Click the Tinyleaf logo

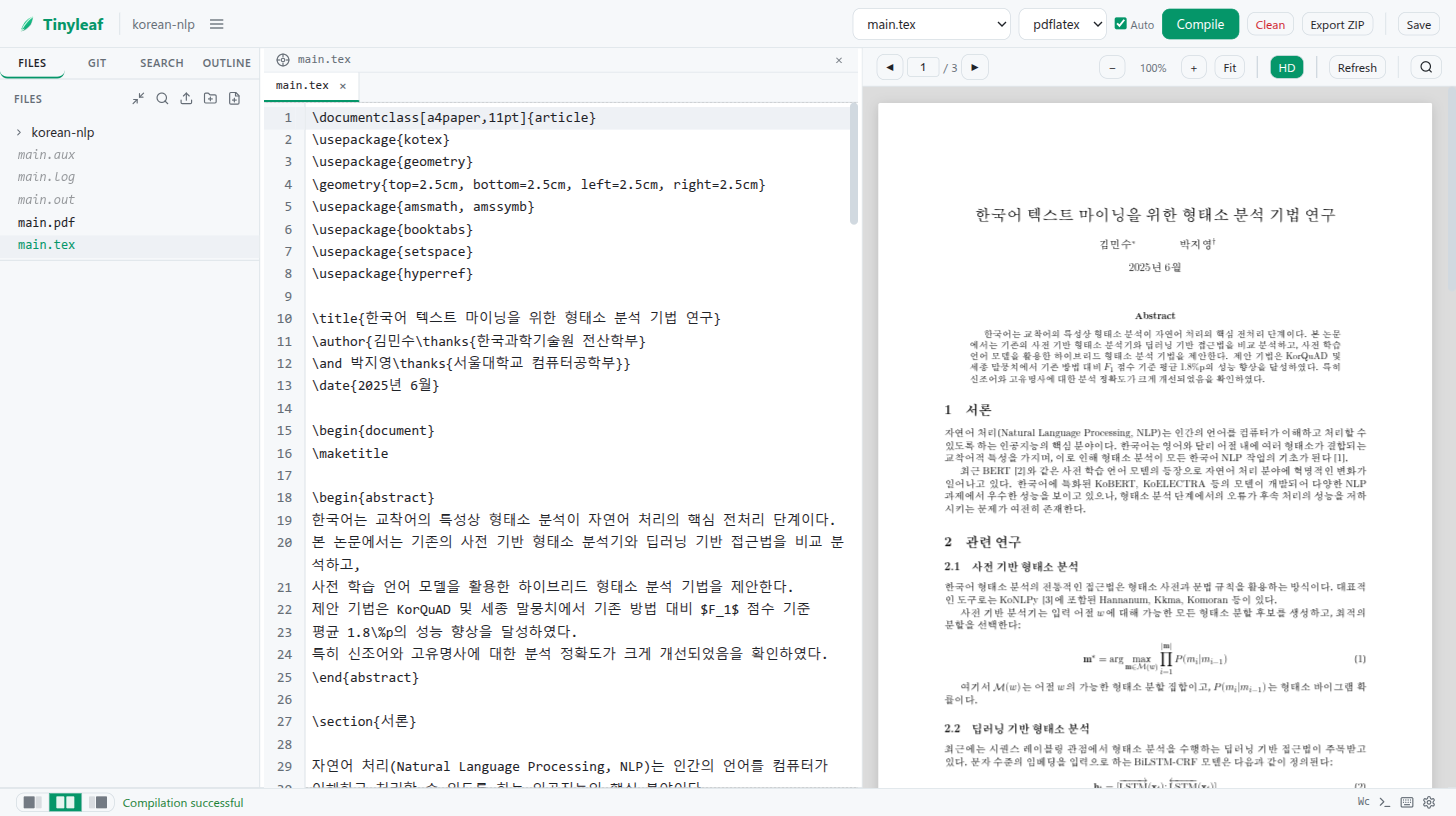pyautogui.click(x=62, y=24)
